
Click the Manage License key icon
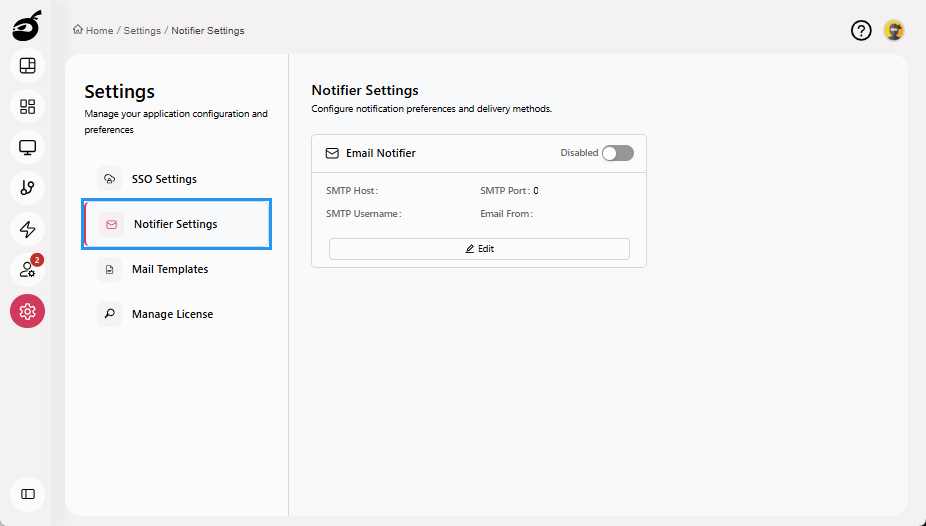tap(109, 314)
